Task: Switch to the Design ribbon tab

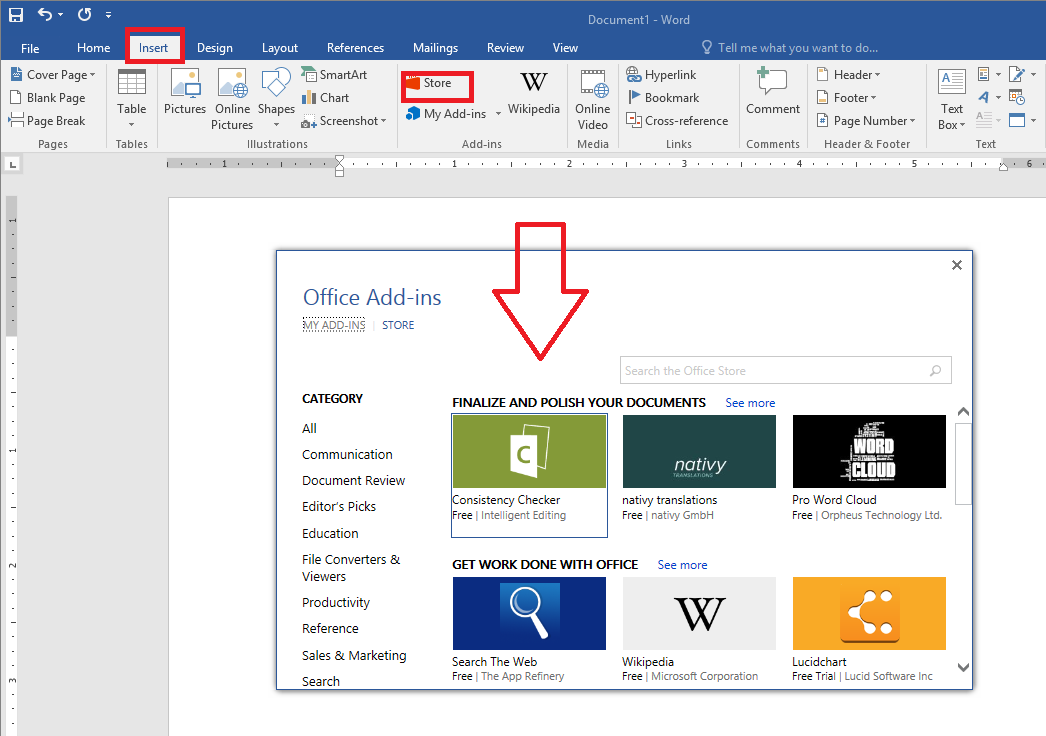Action: (x=214, y=48)
